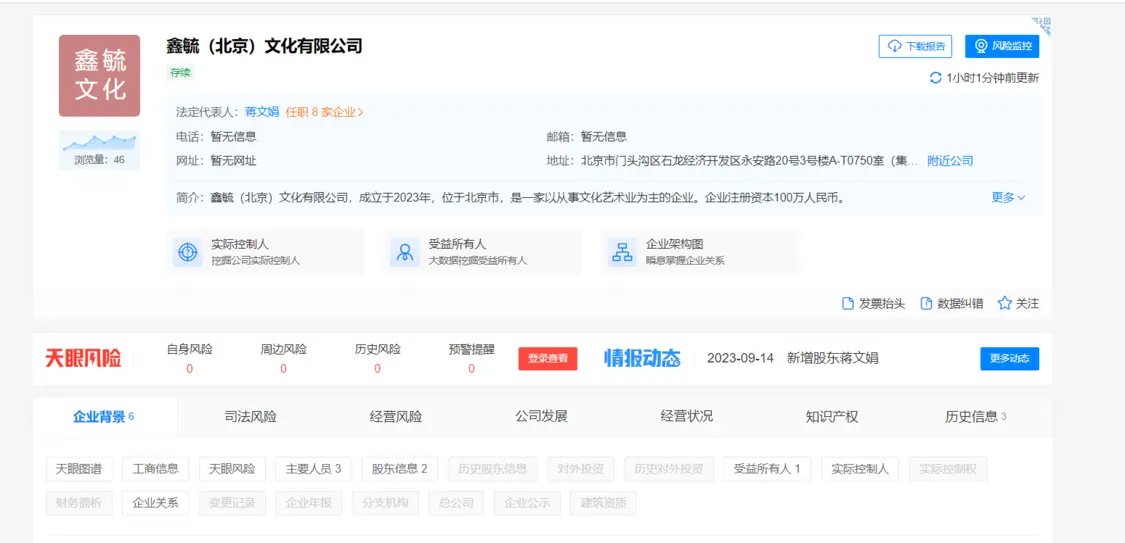The height and width of the screenshot is (543, 1125).
Task: Open the 新增股东蒋文娟 news item
Action: coord(832,358)
